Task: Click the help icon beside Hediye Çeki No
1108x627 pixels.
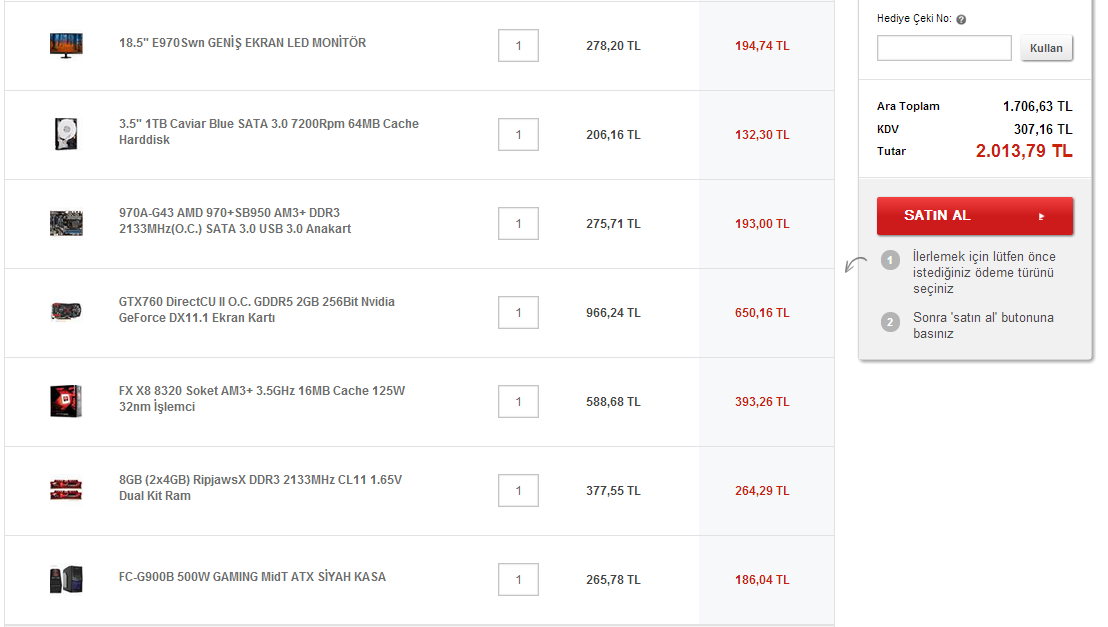Action: [x=961, y=19]
